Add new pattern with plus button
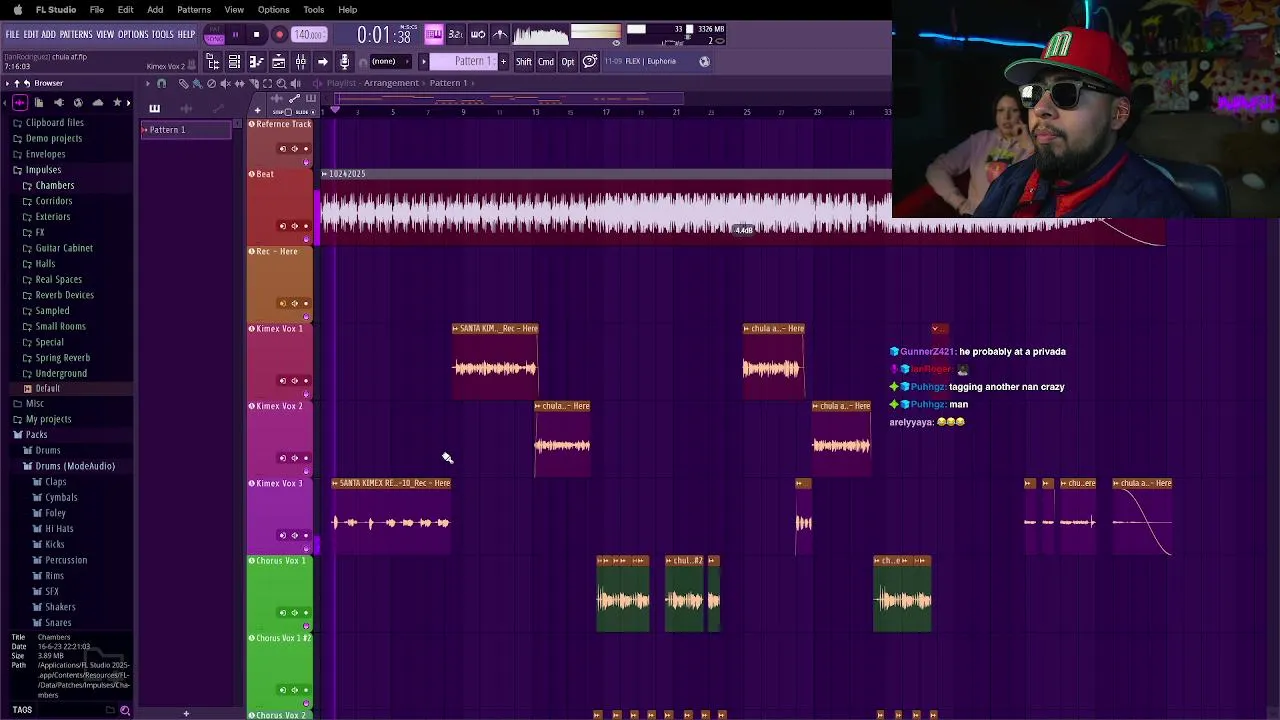Screen dimensions: 1280x720 pos(503,62)
